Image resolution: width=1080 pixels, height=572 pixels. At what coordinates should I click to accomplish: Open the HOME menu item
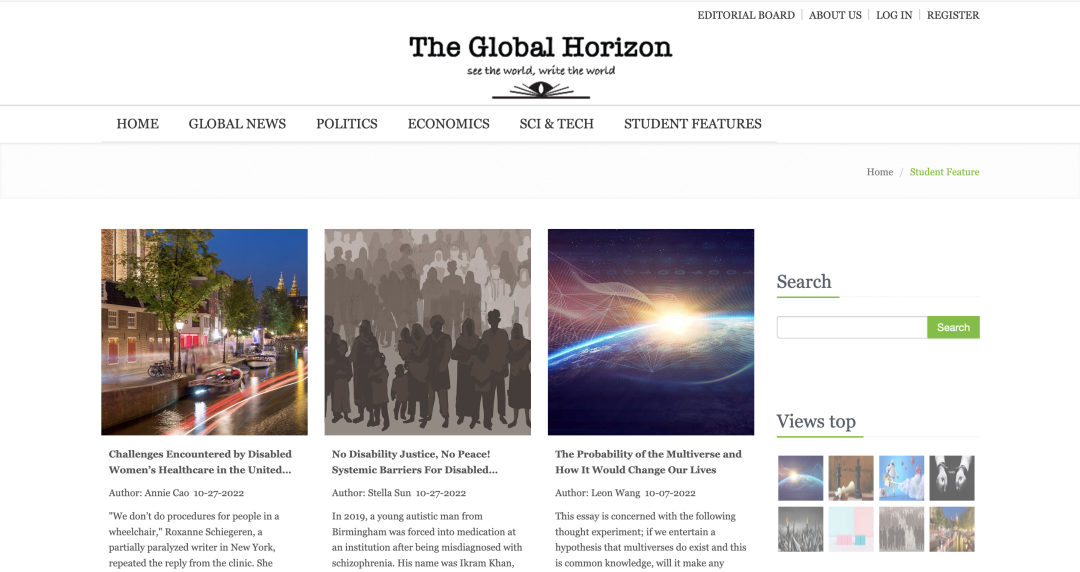(138, 124)
